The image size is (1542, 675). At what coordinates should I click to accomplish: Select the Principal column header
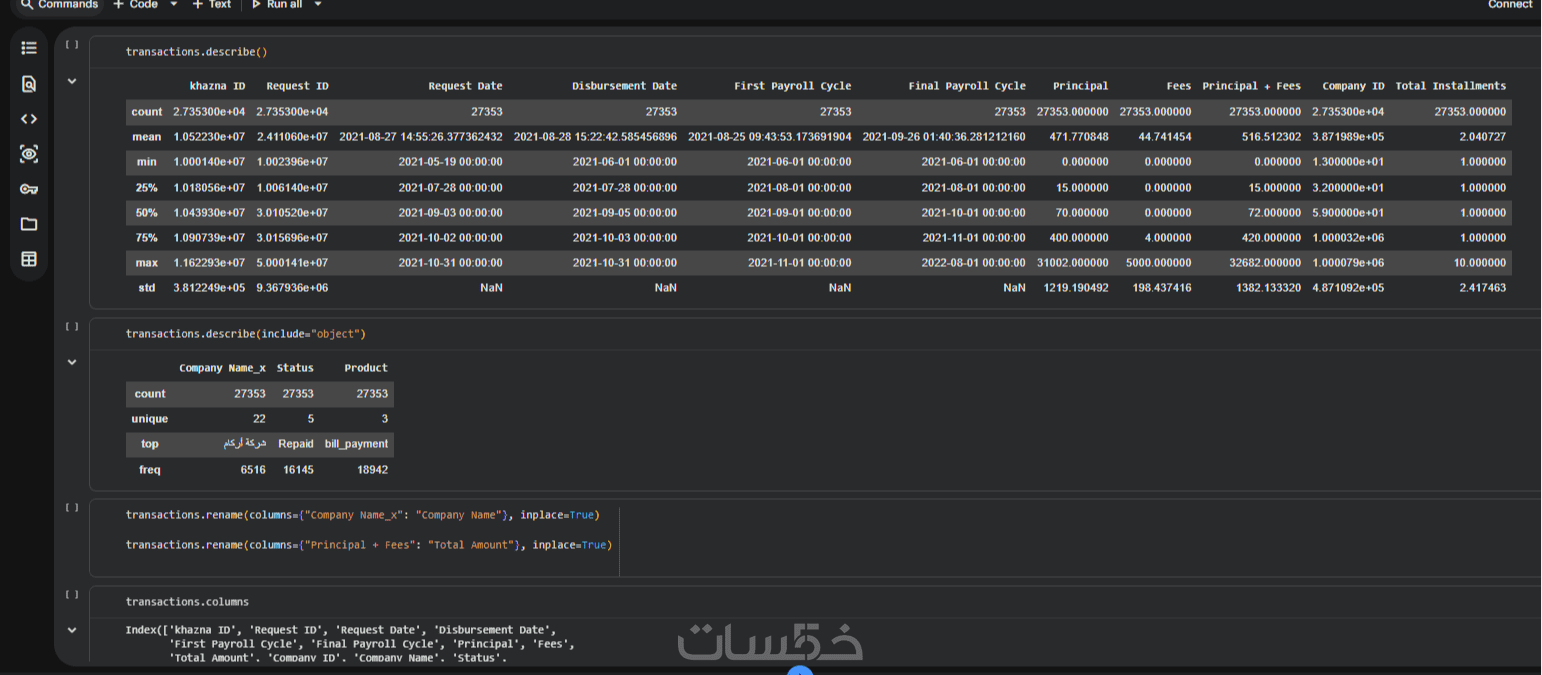point(1080,86)
